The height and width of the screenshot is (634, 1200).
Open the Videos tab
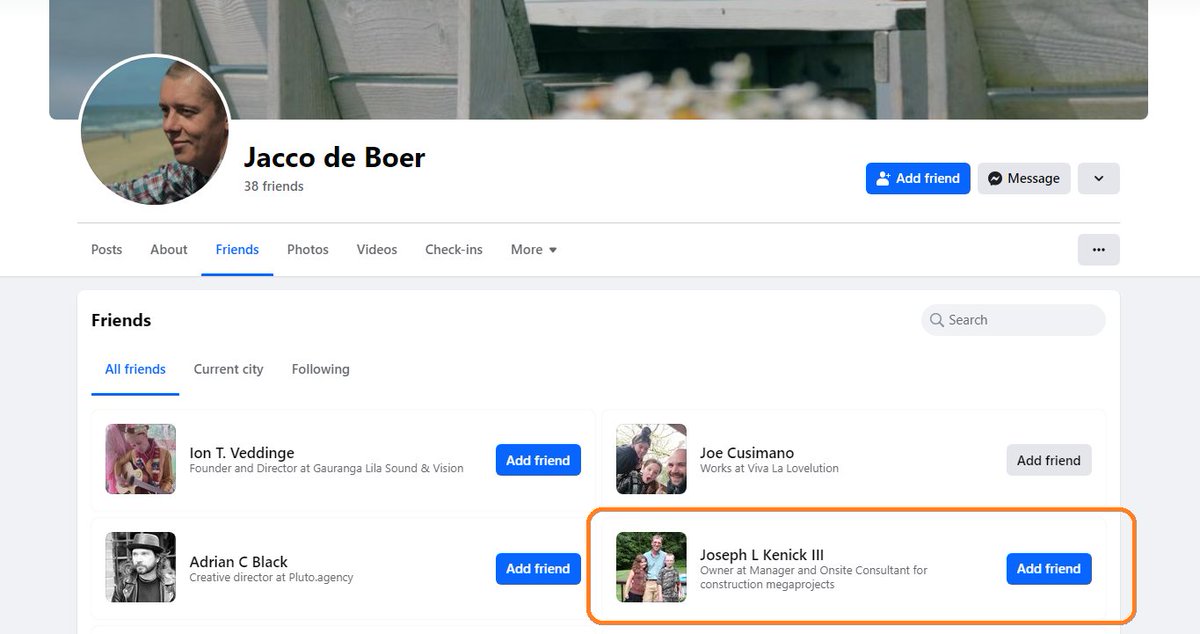coord(377,249)
